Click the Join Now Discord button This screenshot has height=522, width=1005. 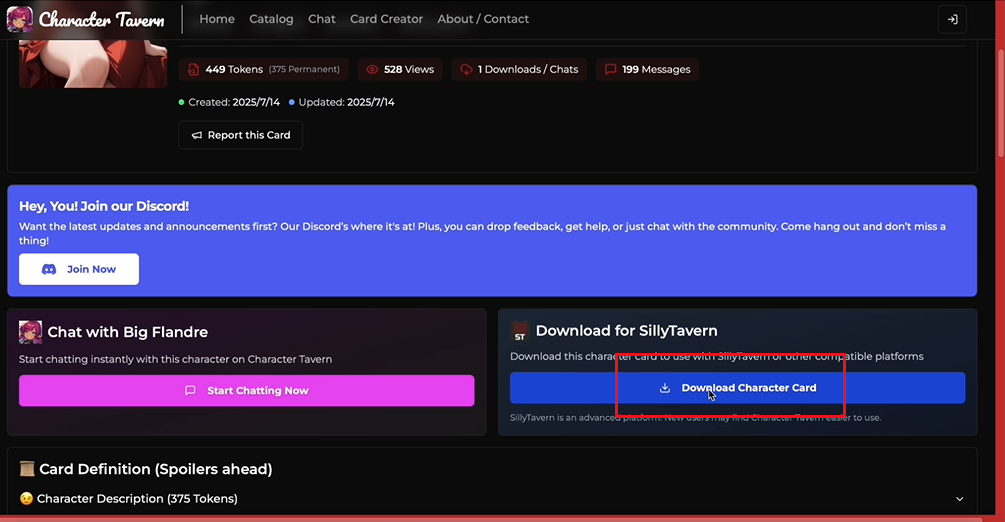tap(79, 269)
